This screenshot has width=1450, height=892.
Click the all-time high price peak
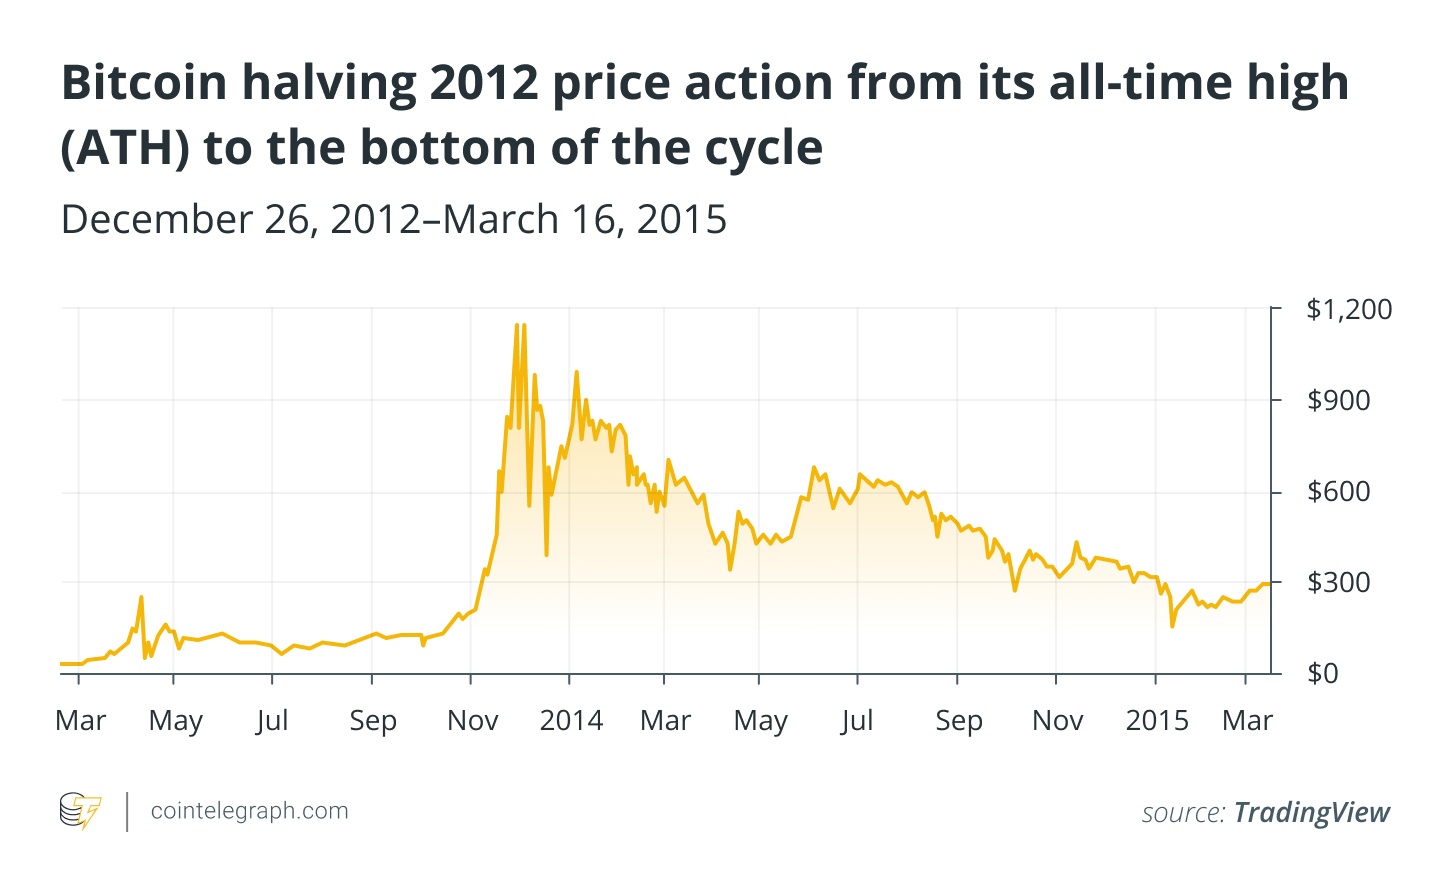(517, 325)
